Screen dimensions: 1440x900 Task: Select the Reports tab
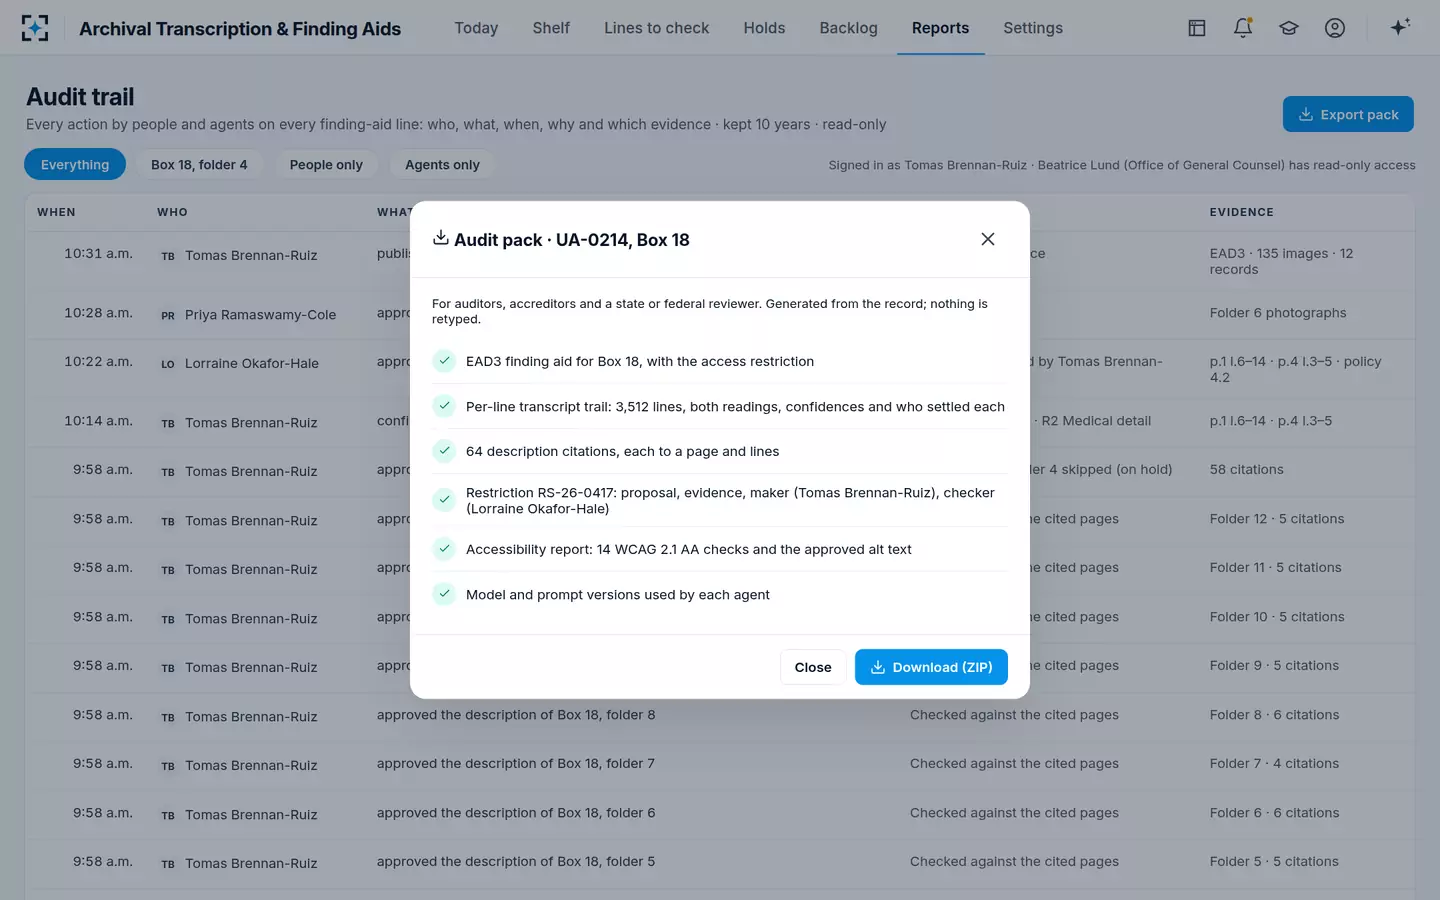coord(940,28)
